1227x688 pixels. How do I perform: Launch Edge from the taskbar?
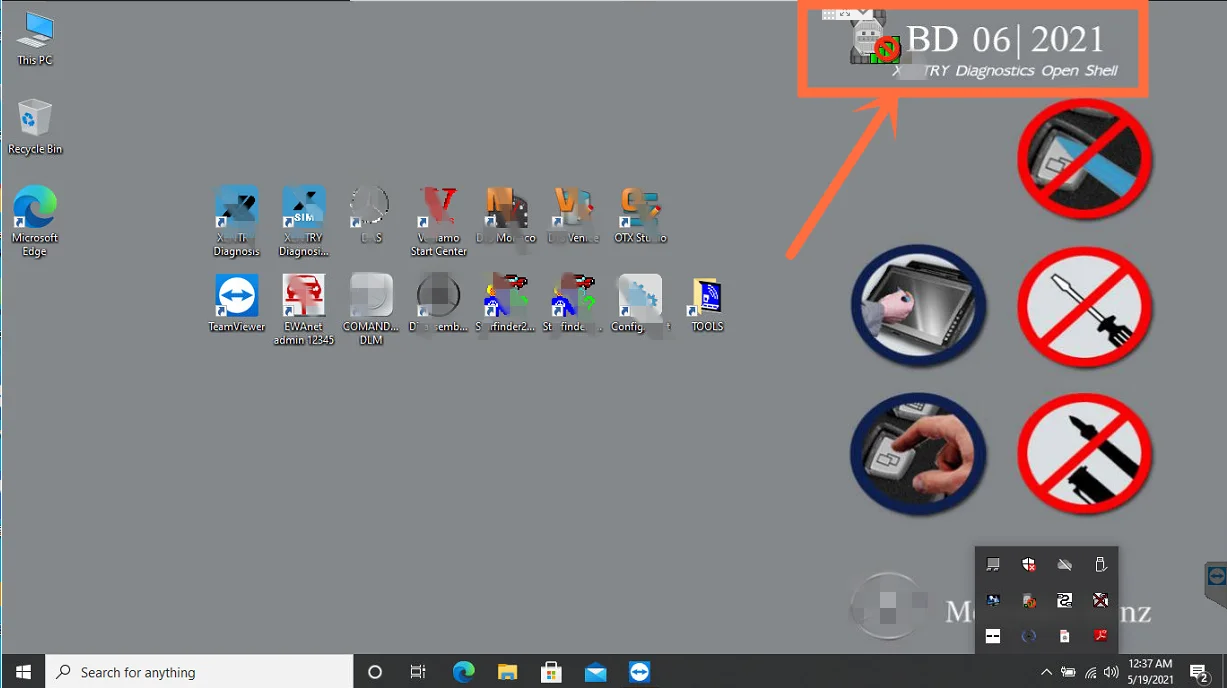pos(463,672)
